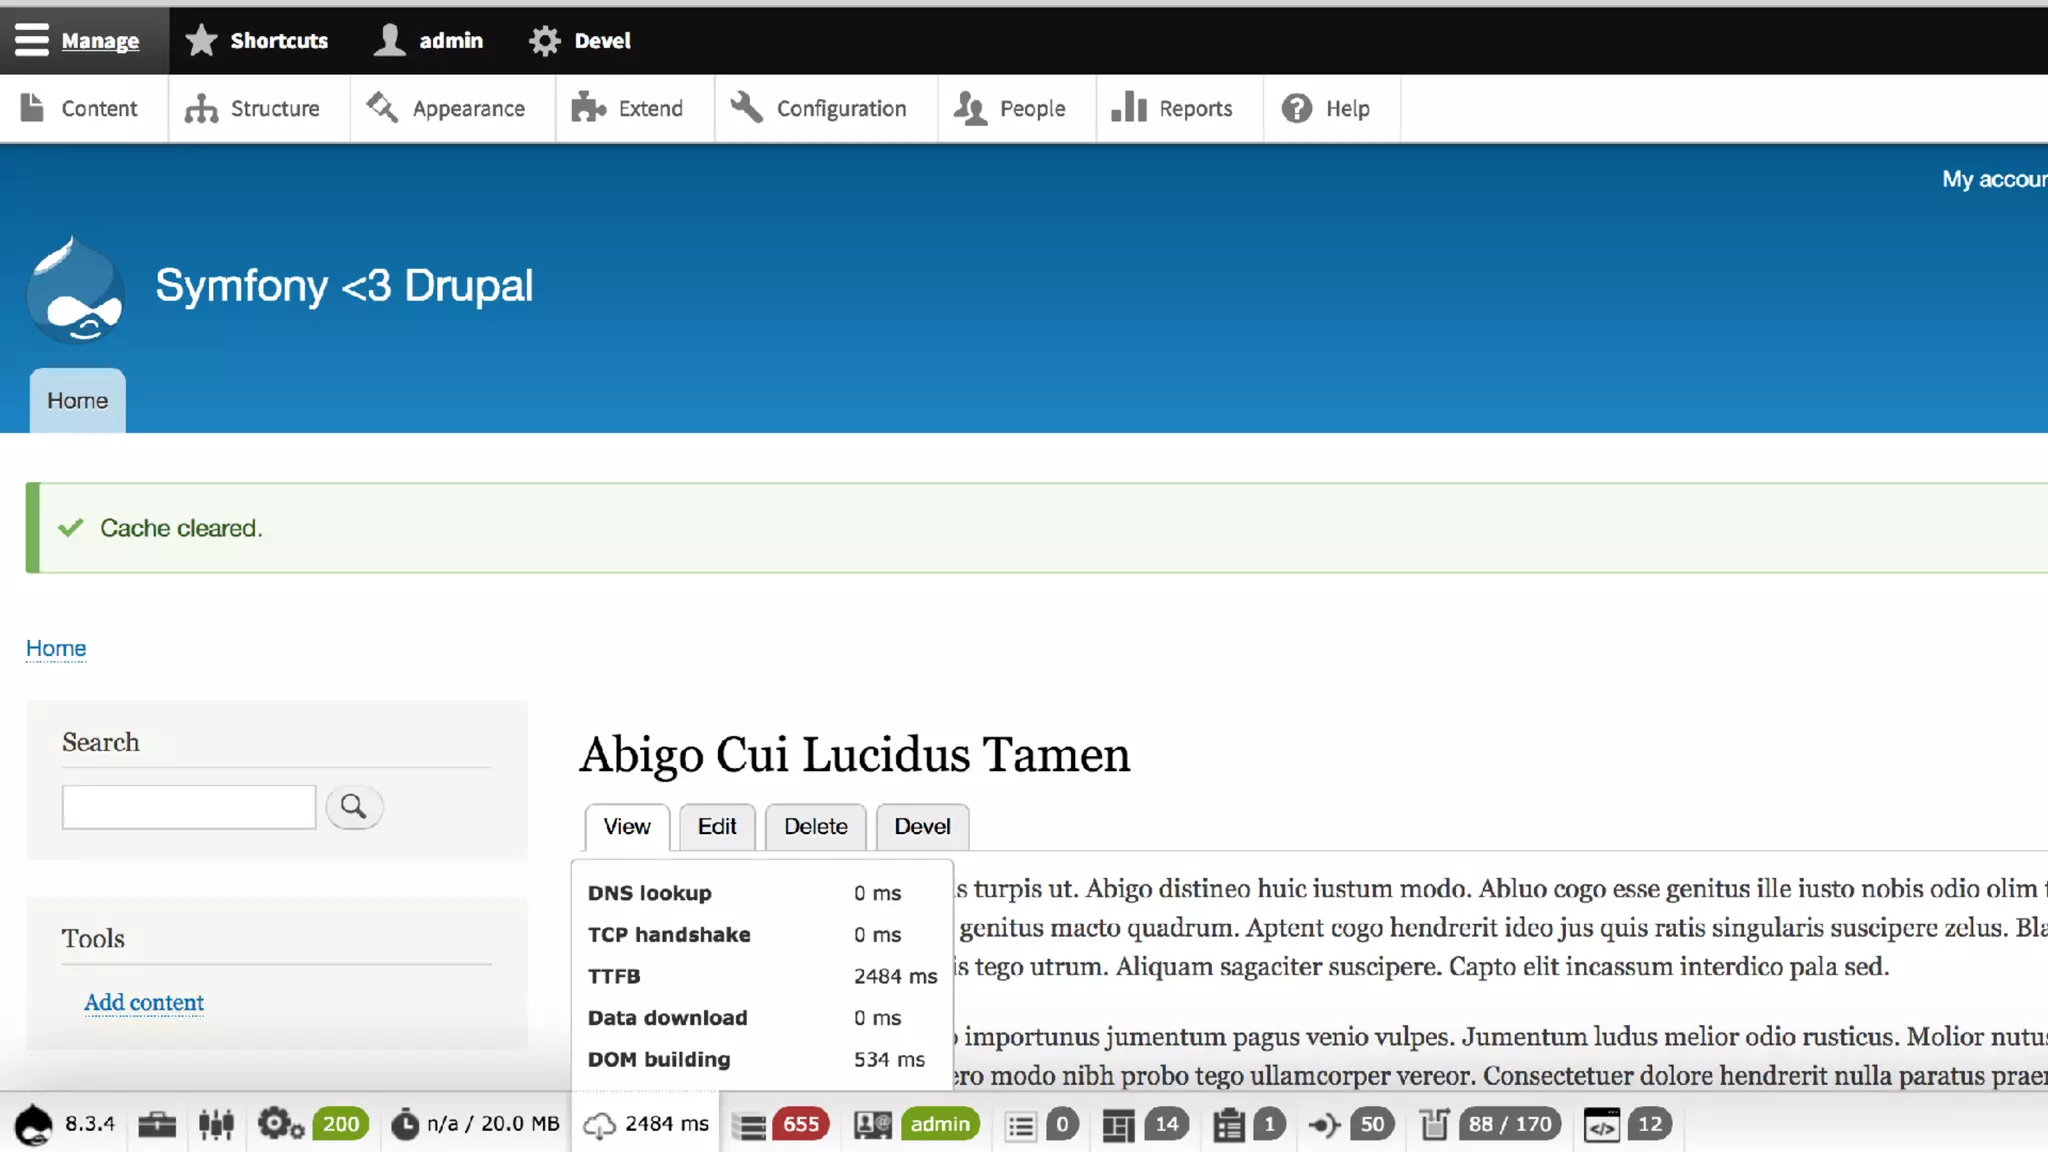Click the database queries icon showing 655
Image resolution: width=2048 pixels, height=1152 pixels.
pos(749,1125)
